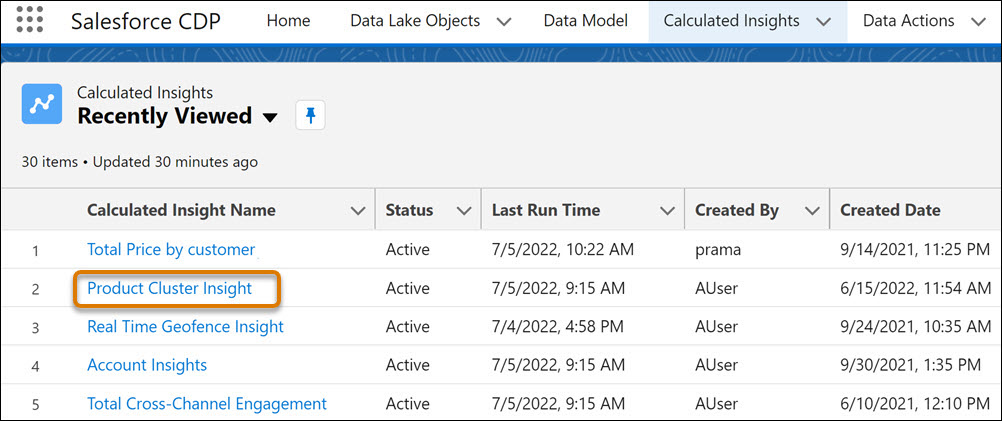
Task: Open the Total Cross-Channel Engagement link
Action: (207, 404)
